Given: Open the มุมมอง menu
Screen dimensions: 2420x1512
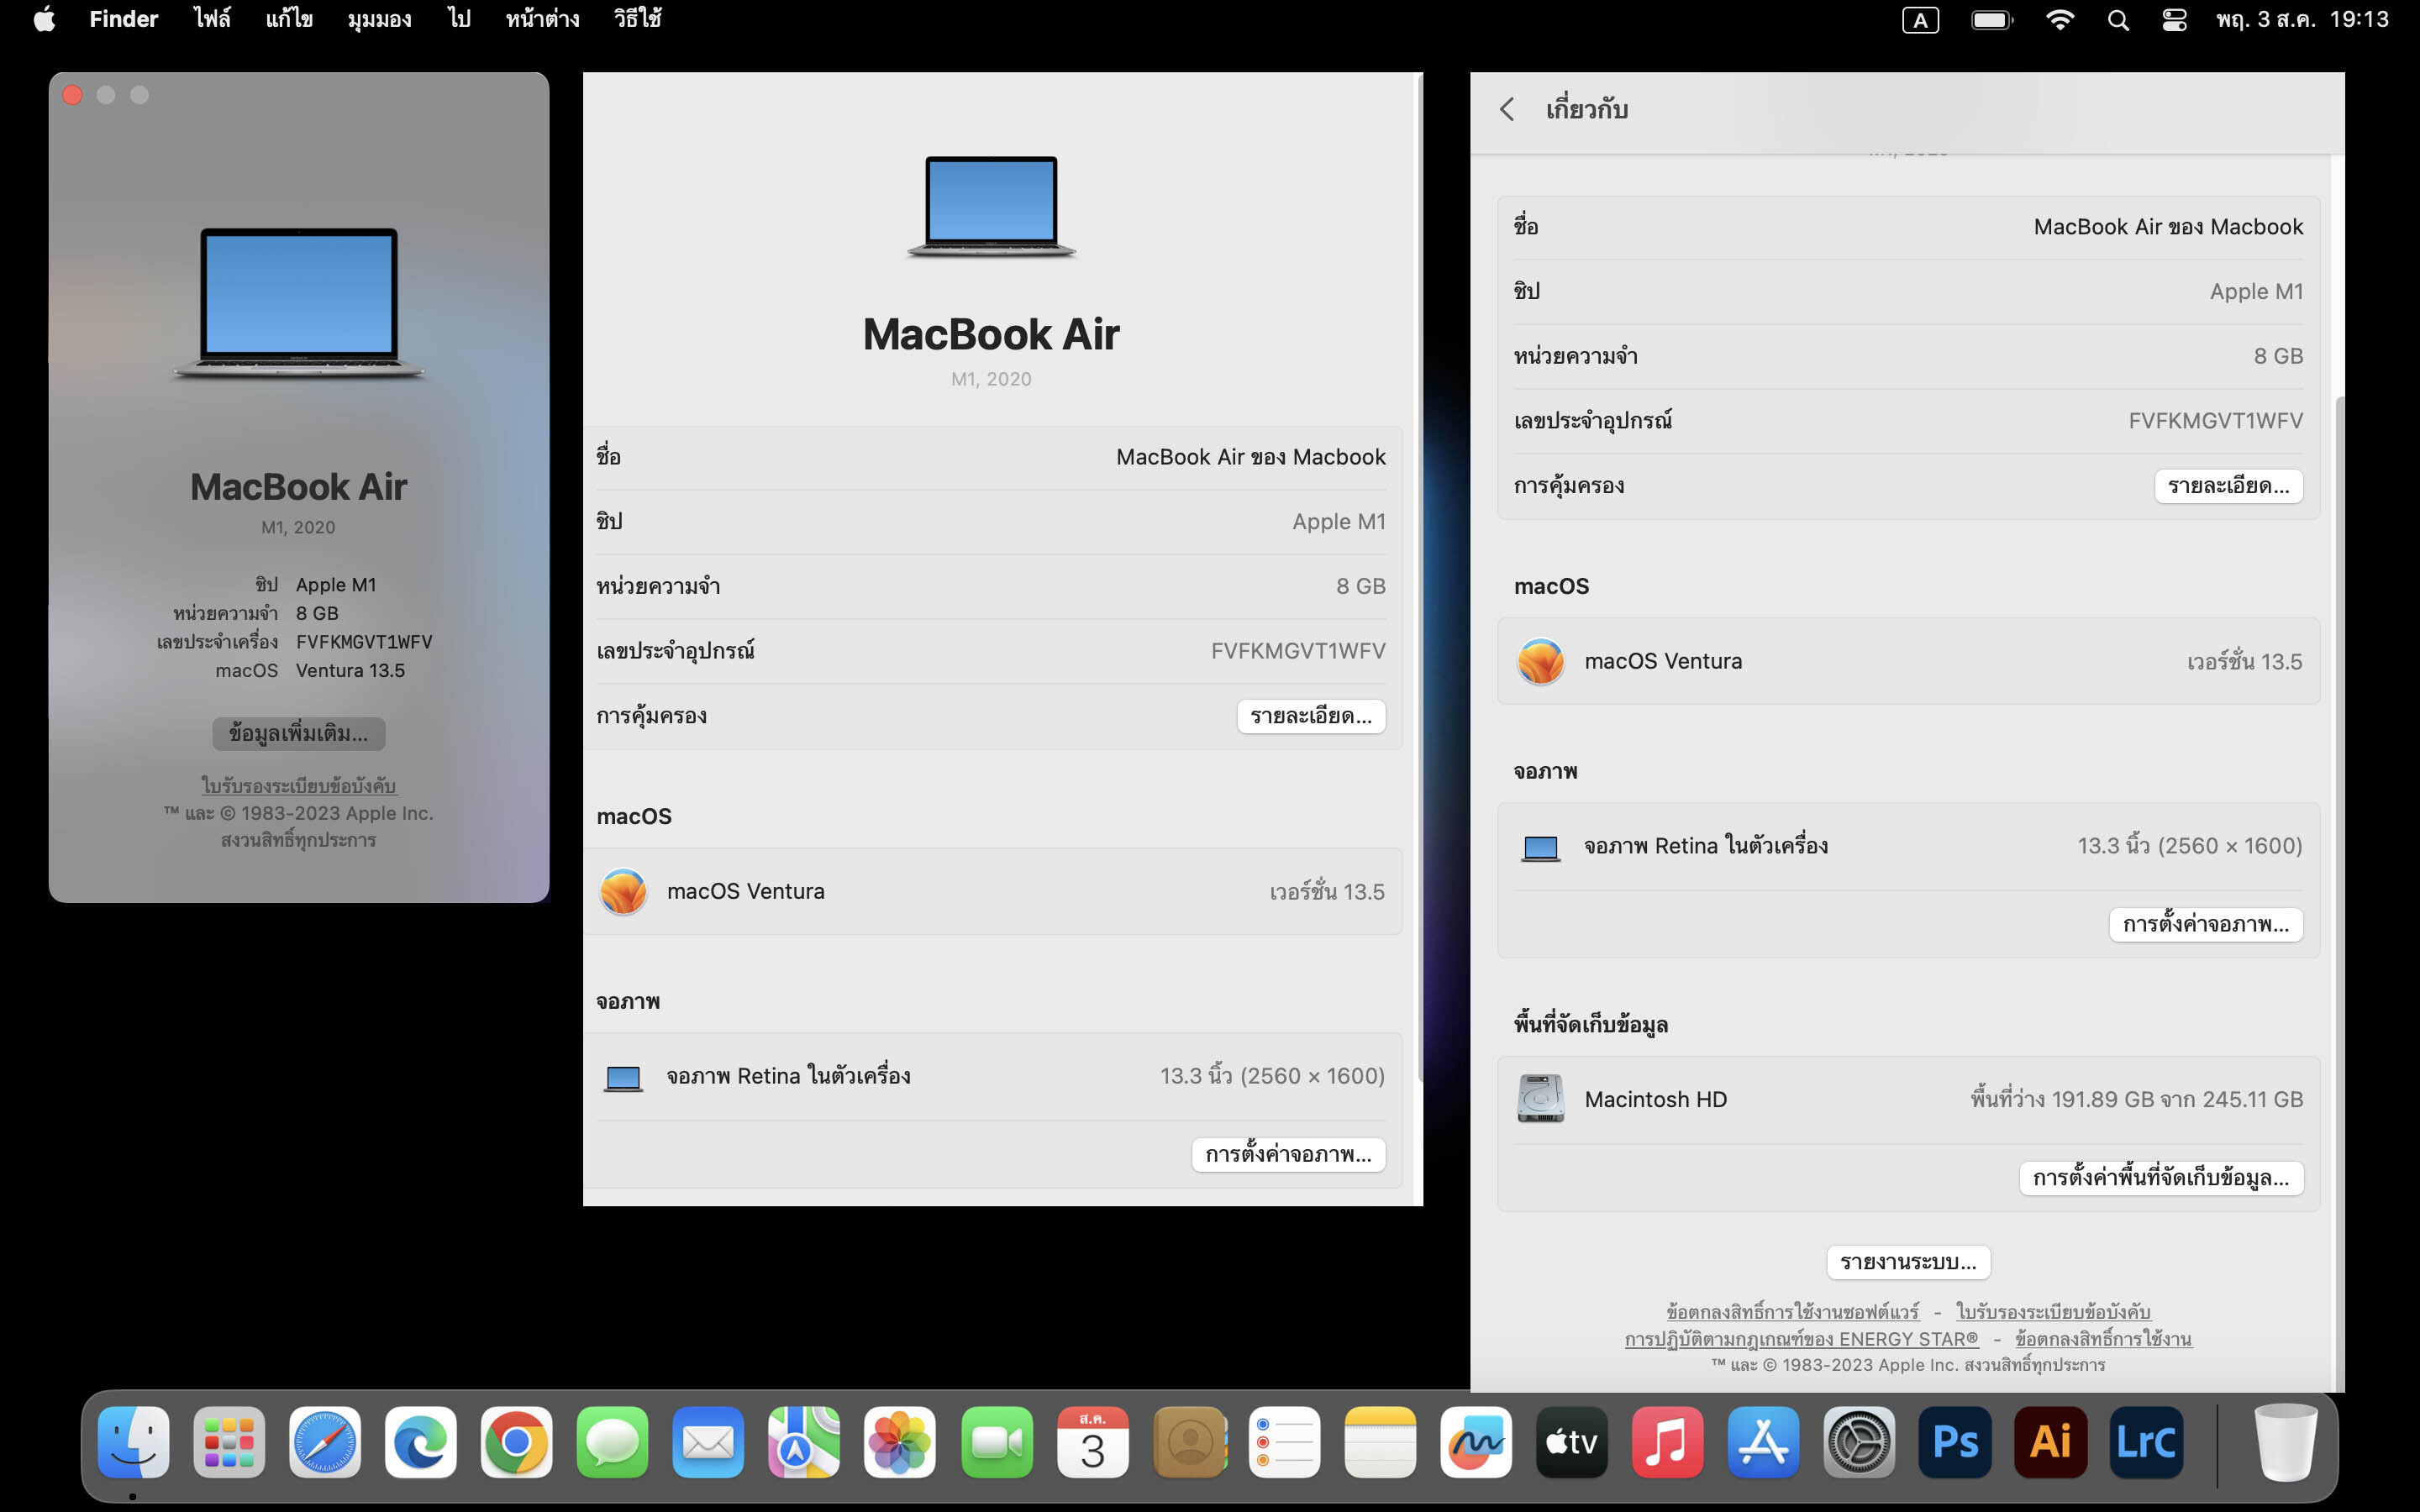Looking at the screenshot, I should (379, 19).
